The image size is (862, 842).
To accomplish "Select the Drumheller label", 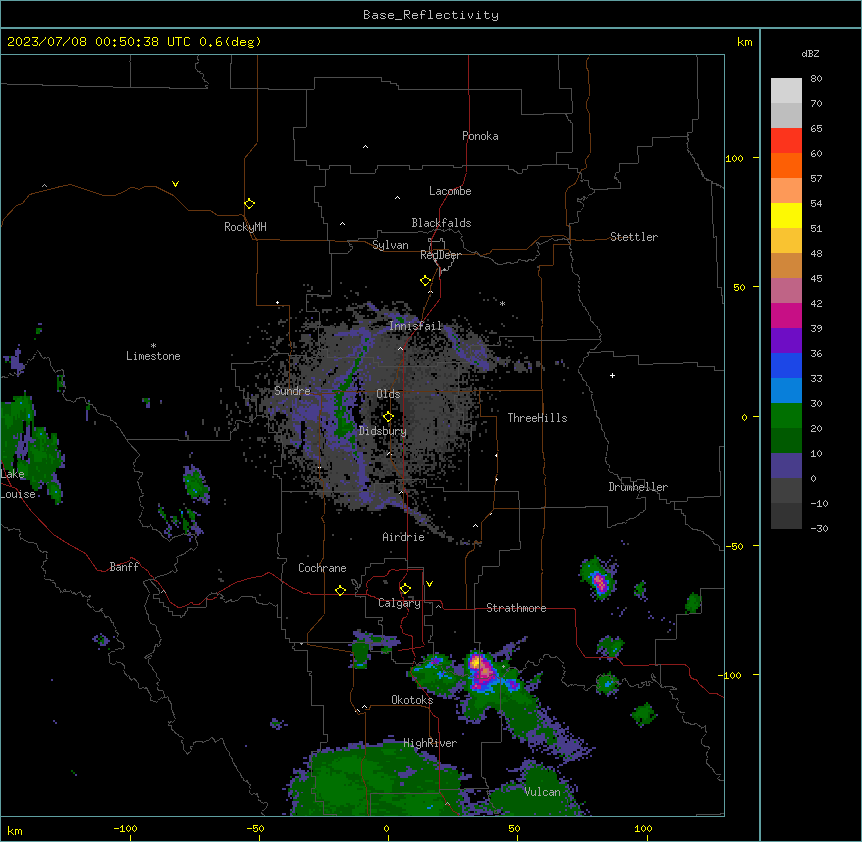I will (638, 487).
